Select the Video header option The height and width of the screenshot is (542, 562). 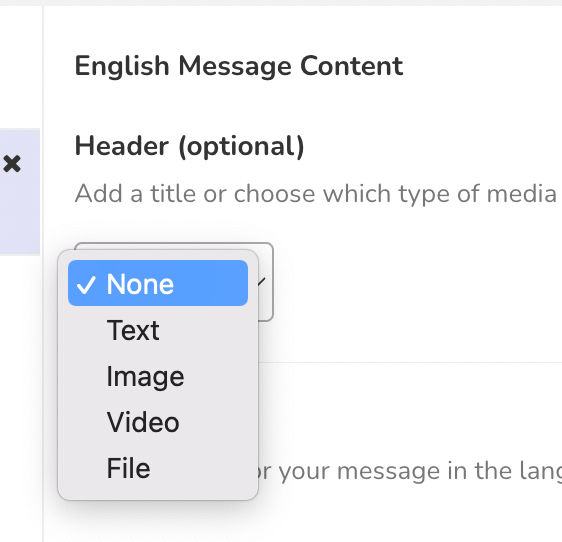(158, 422)
